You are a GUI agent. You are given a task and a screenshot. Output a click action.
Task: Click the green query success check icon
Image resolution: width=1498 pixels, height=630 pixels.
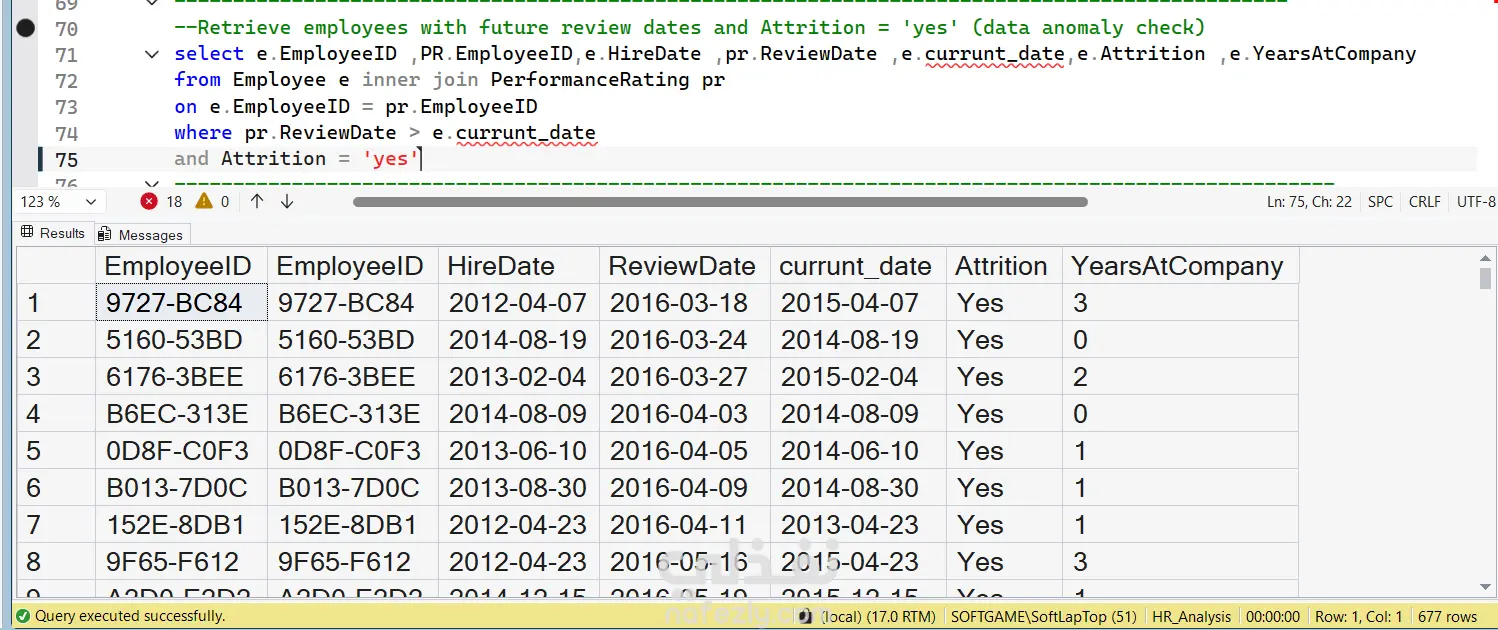click(x=23, y=616)
